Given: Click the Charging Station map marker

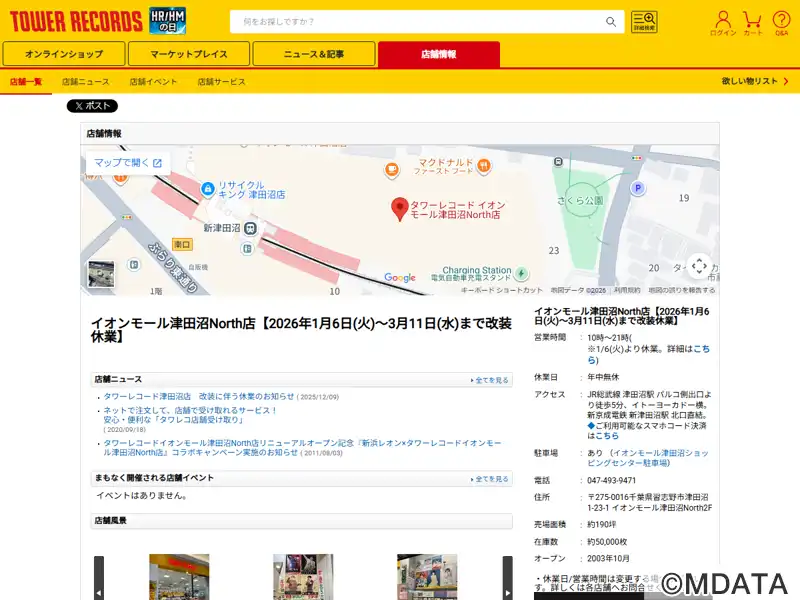Looking at the screenshot, I should [x=521, y=271].
